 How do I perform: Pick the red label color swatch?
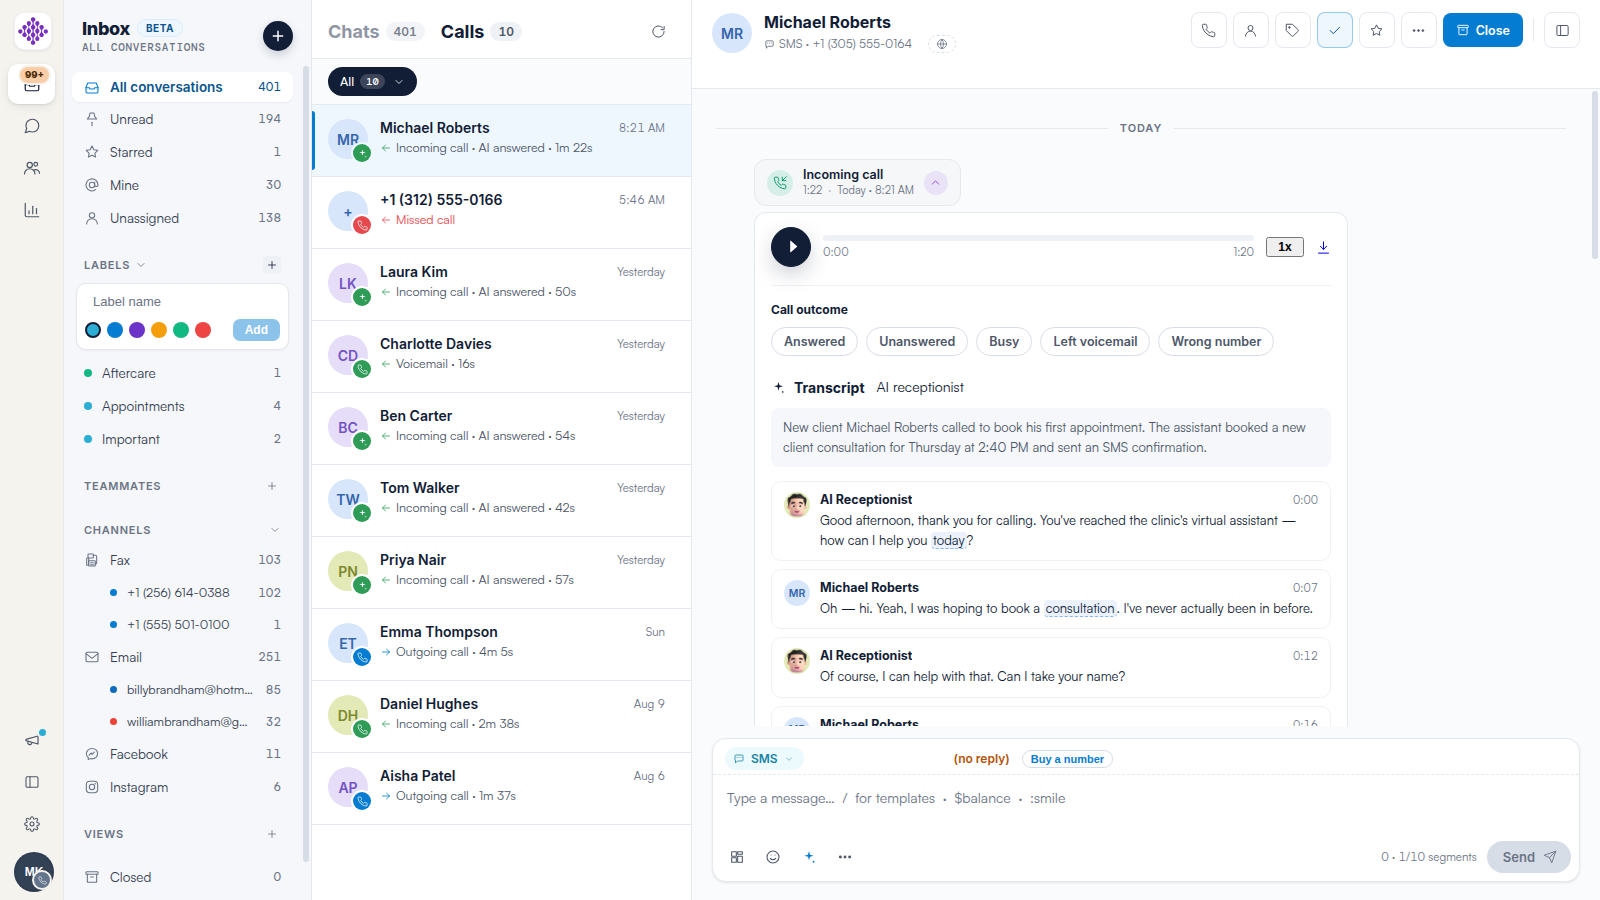pos(203,330)
